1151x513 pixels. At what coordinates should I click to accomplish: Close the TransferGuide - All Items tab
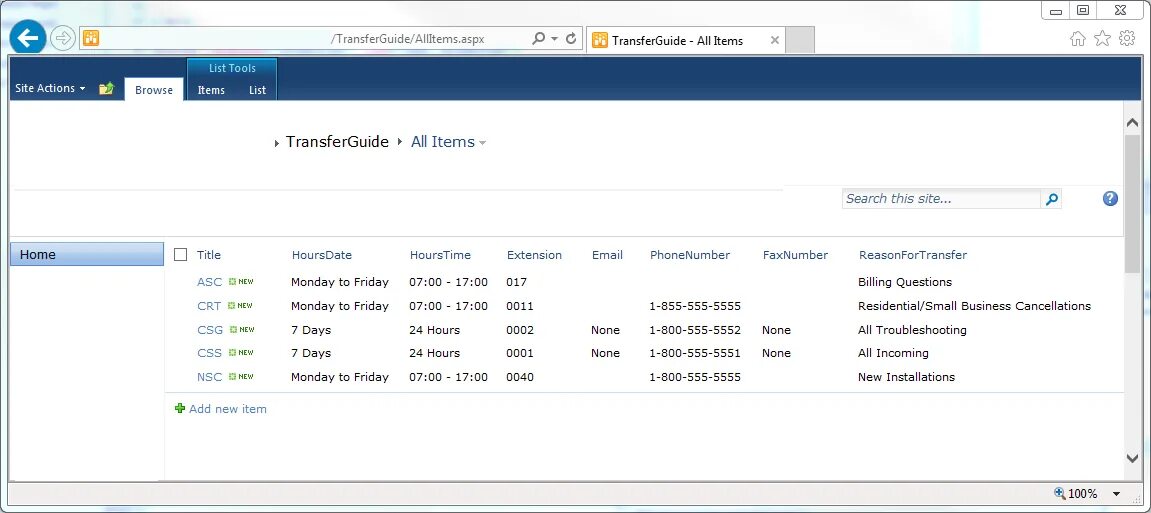tap(774, 40)
